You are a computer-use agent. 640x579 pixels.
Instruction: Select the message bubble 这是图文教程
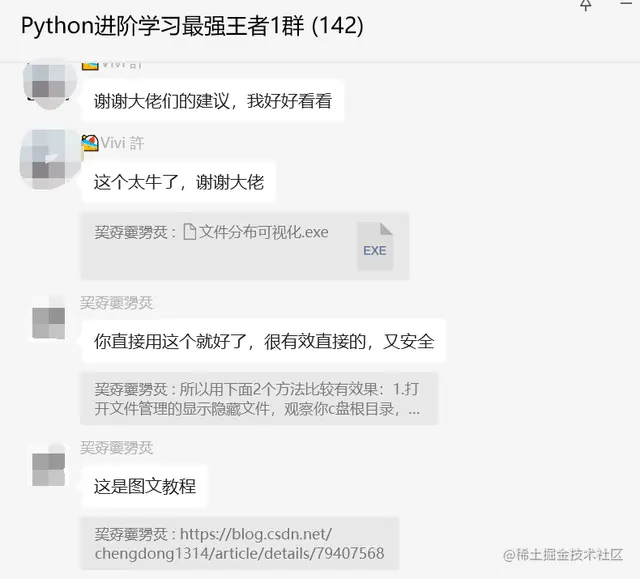(144, 486)
